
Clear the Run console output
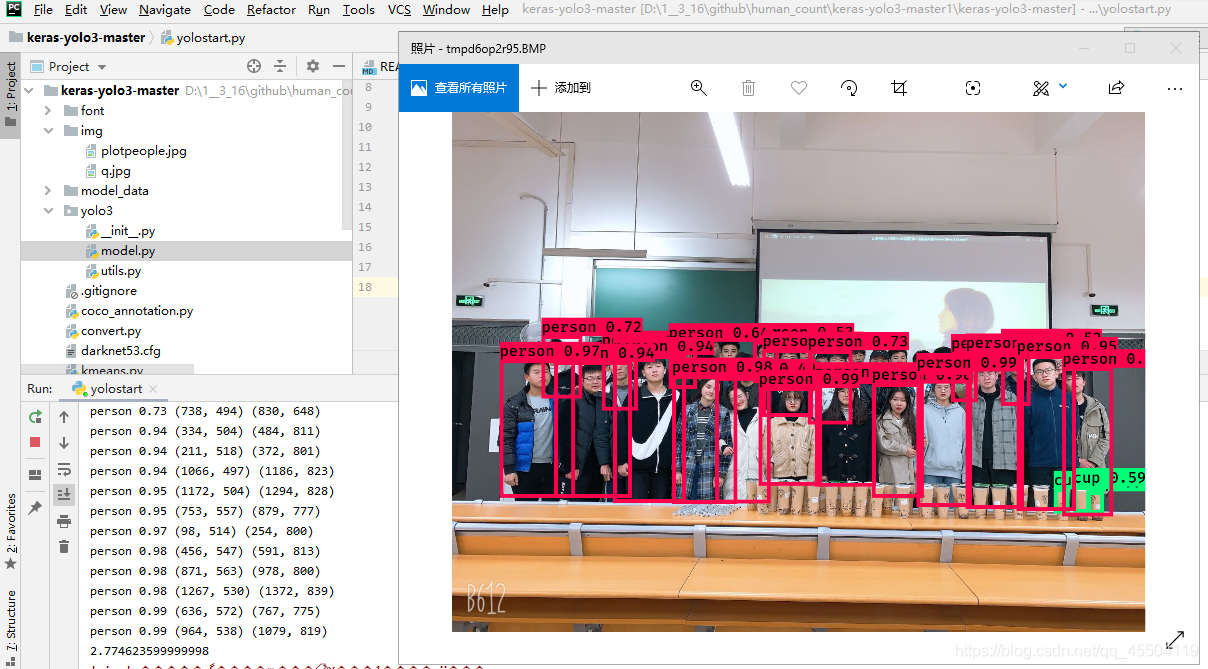[64, 546]
